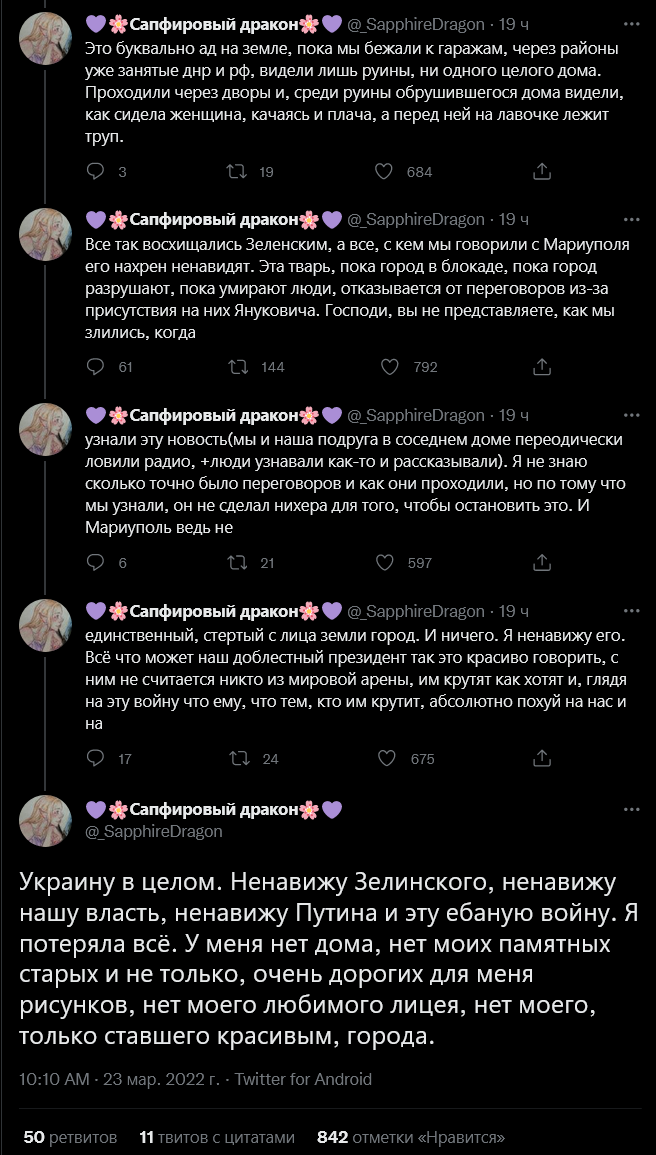Click the Twitter for Android source link
656x1155 pixels.
[301, 1079]
